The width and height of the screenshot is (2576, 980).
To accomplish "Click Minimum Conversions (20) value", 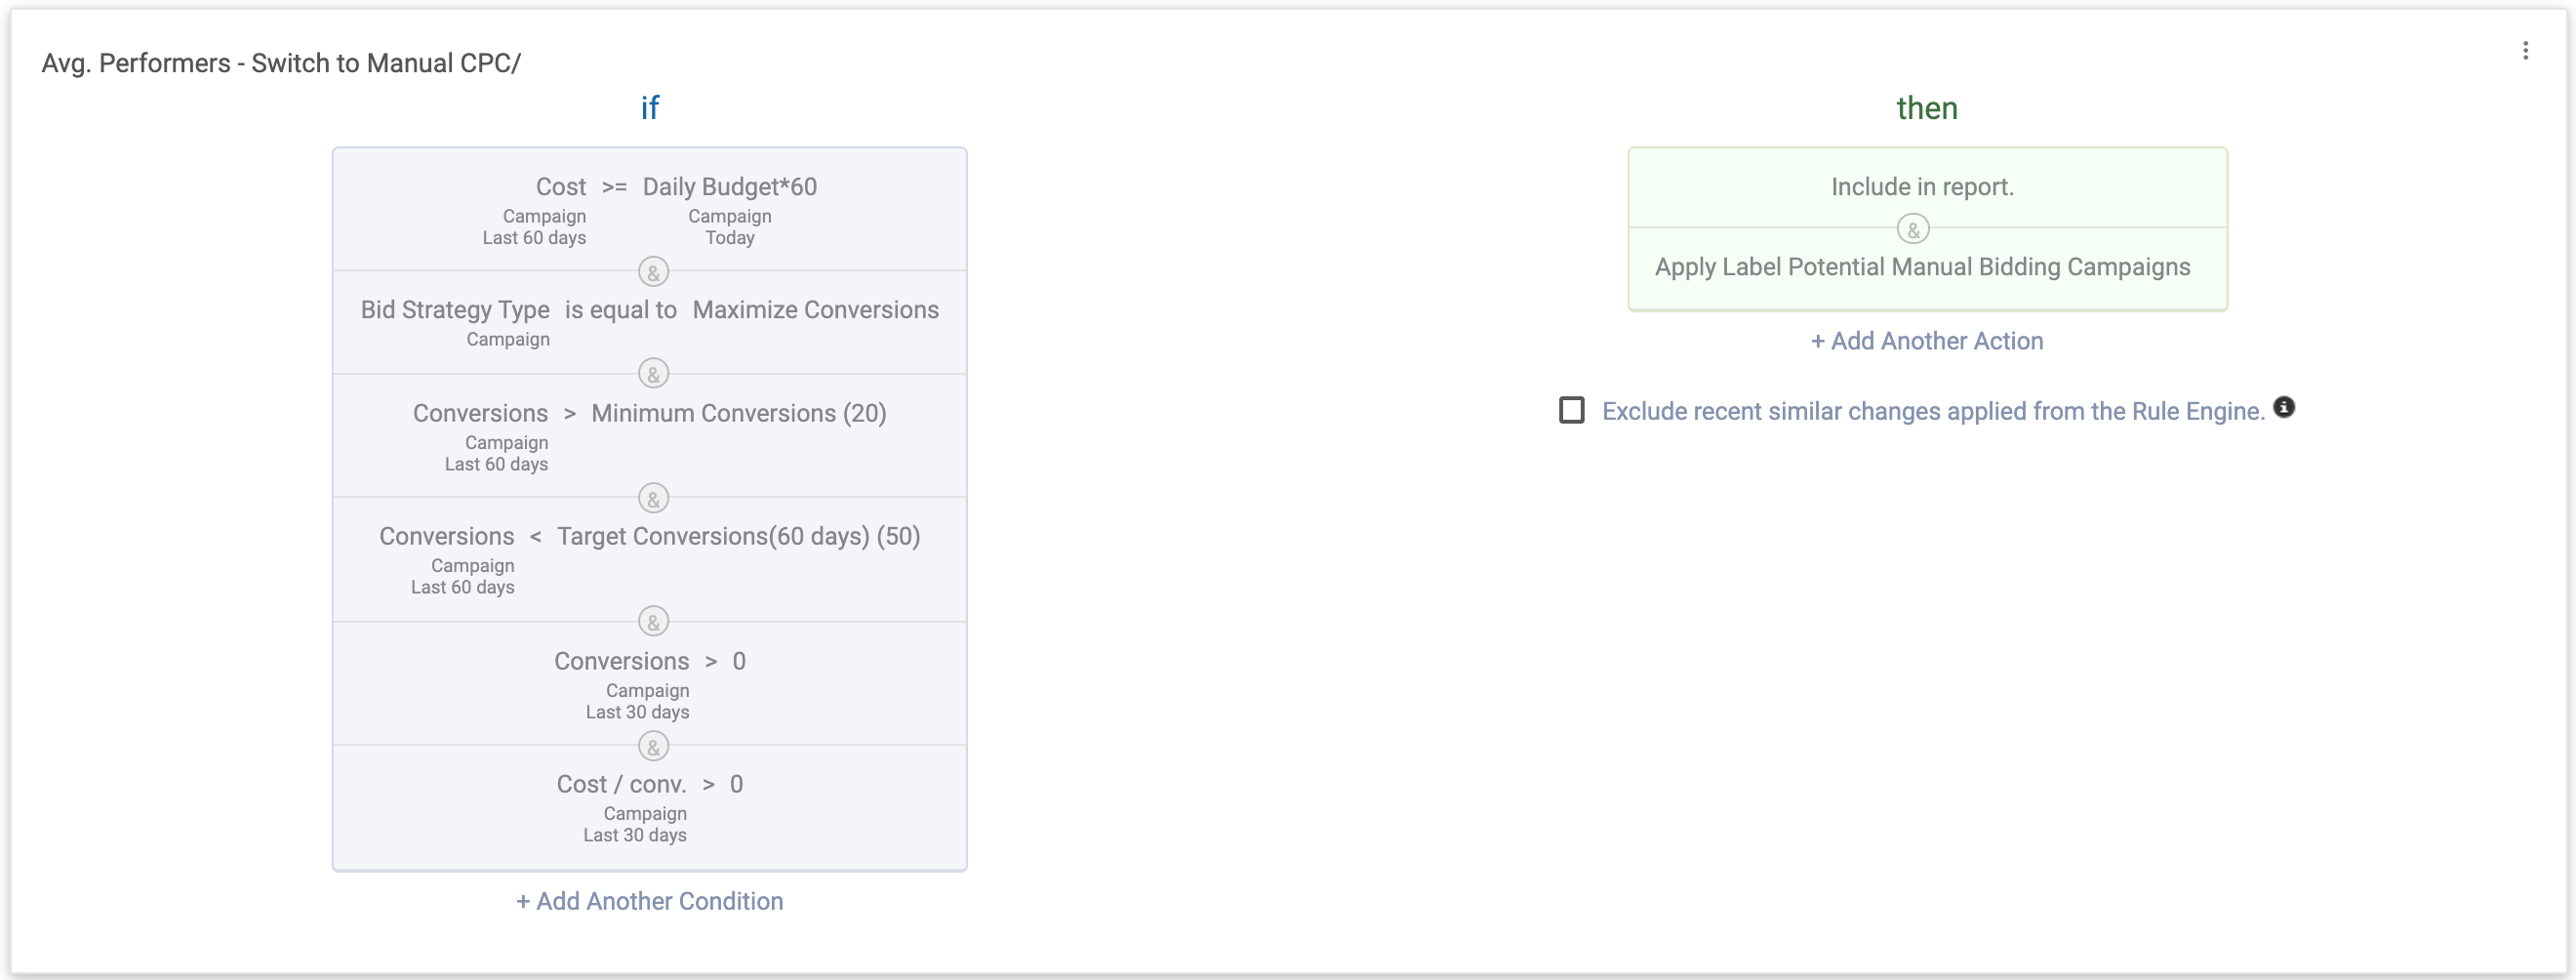I will pos(739,413).
